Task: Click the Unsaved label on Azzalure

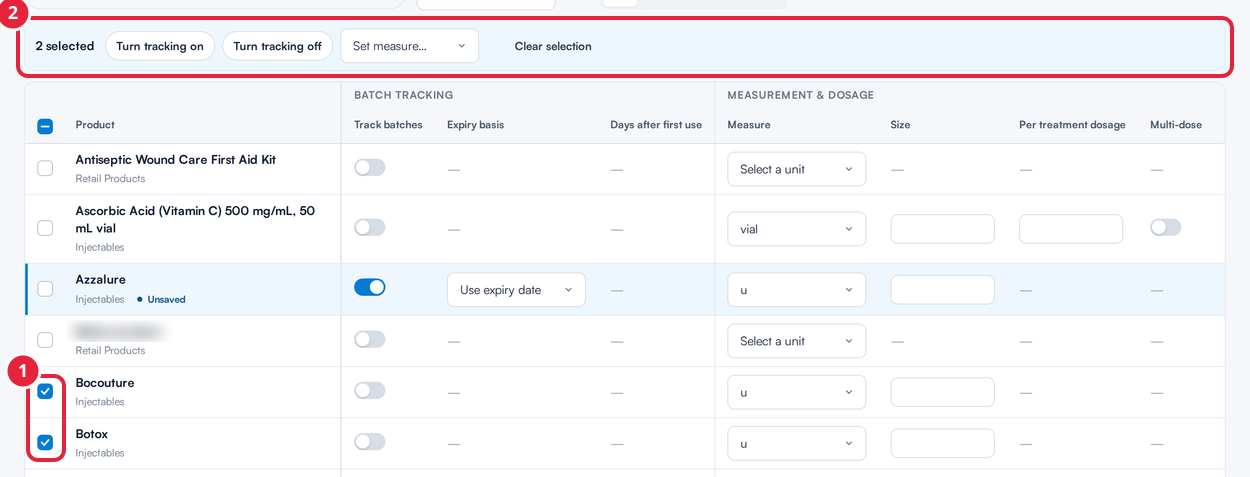Action: click(167, 299)
